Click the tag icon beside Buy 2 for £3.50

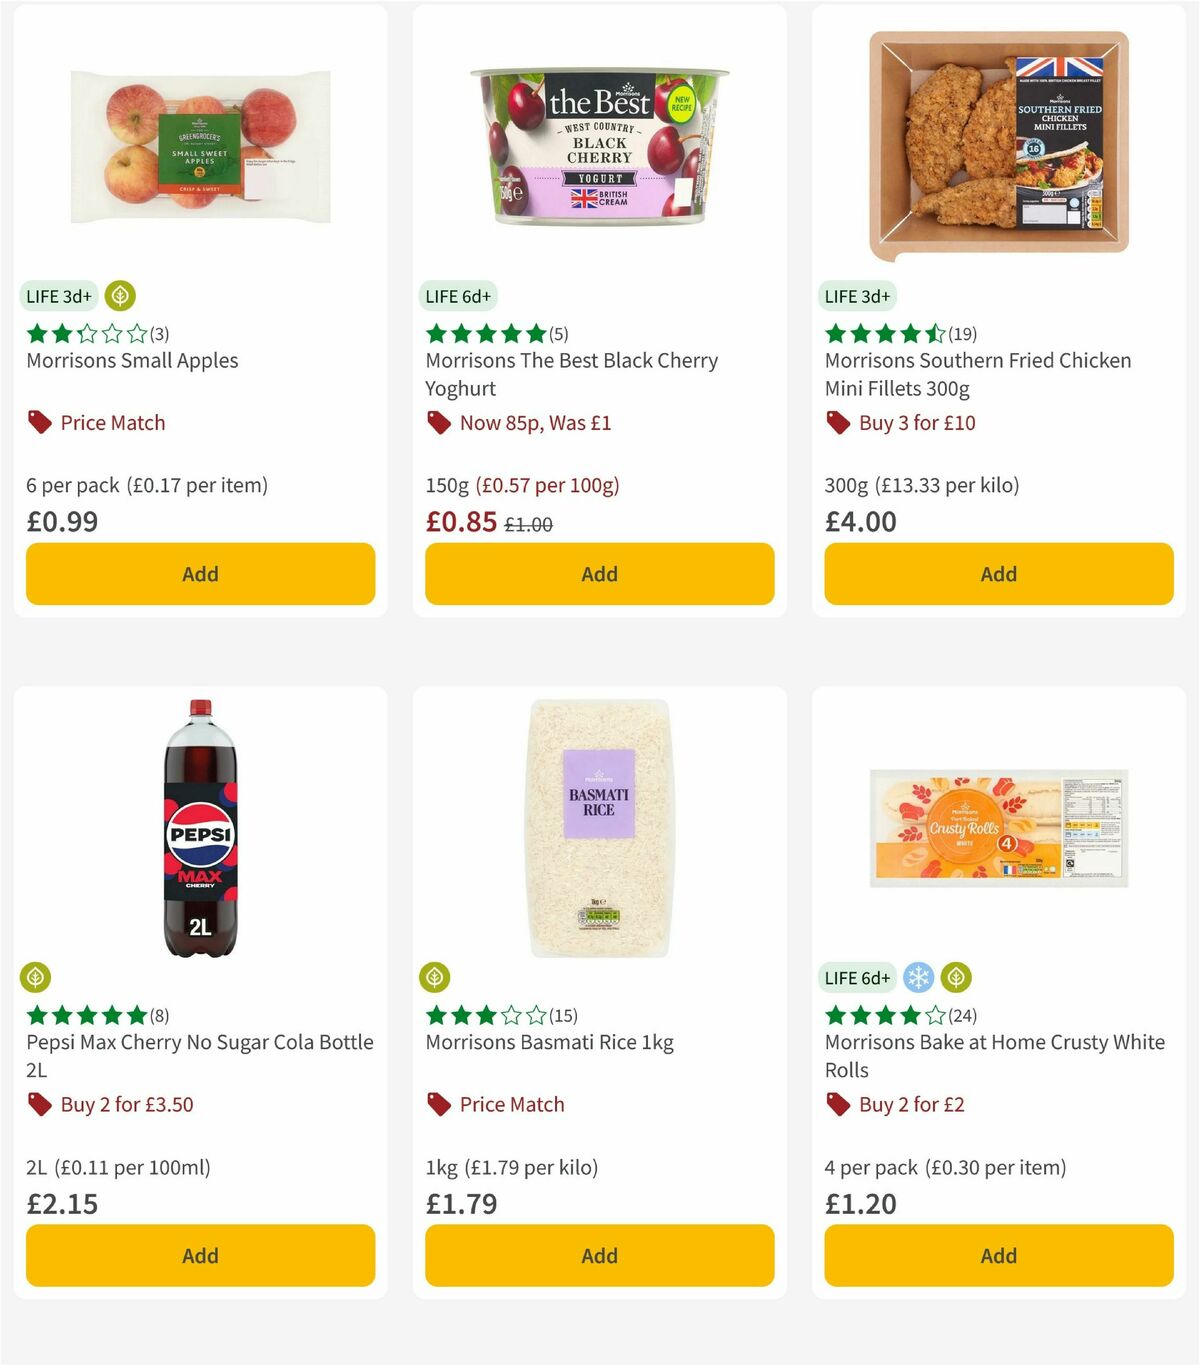click(x=37, y=1104)
